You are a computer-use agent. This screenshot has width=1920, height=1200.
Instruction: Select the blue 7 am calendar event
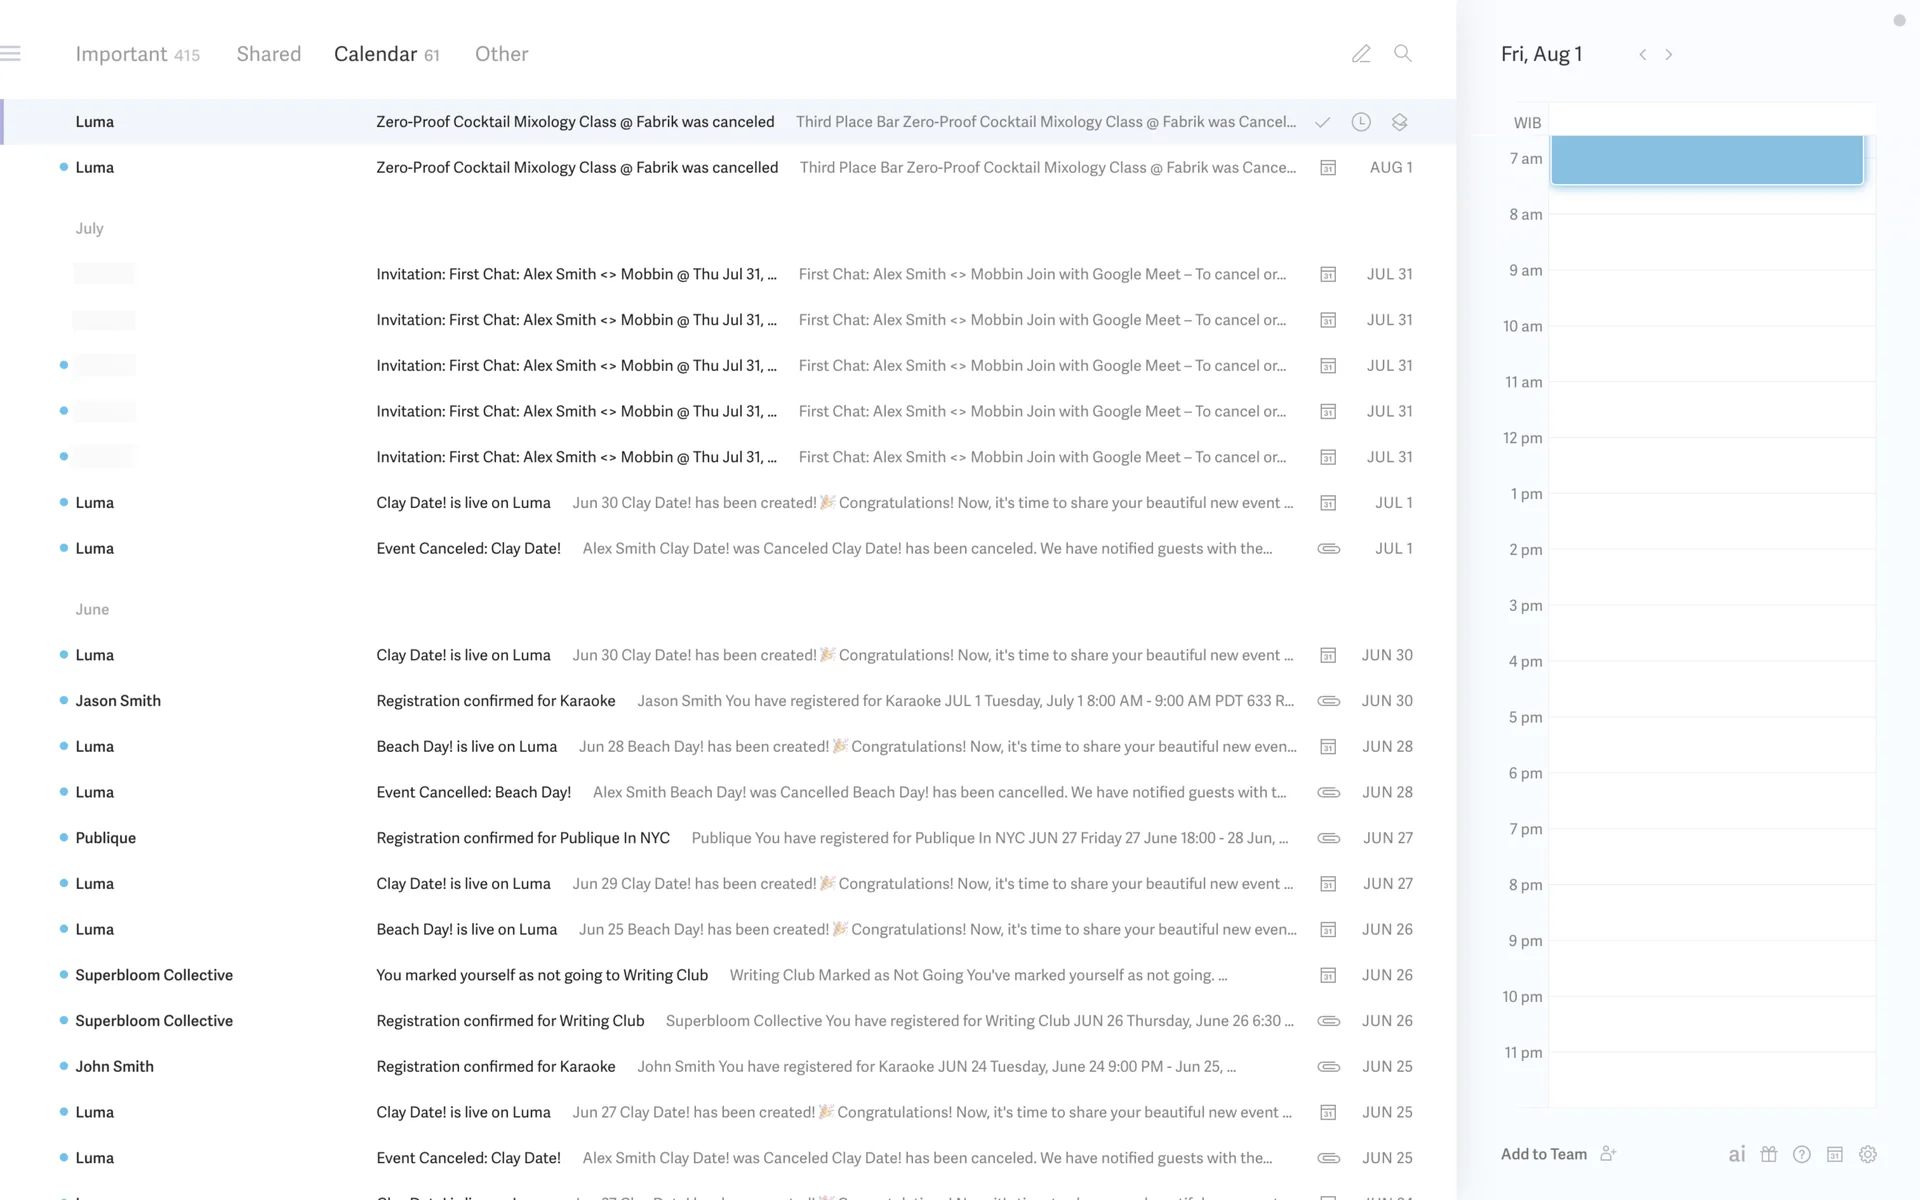[x=1707, y=160]
